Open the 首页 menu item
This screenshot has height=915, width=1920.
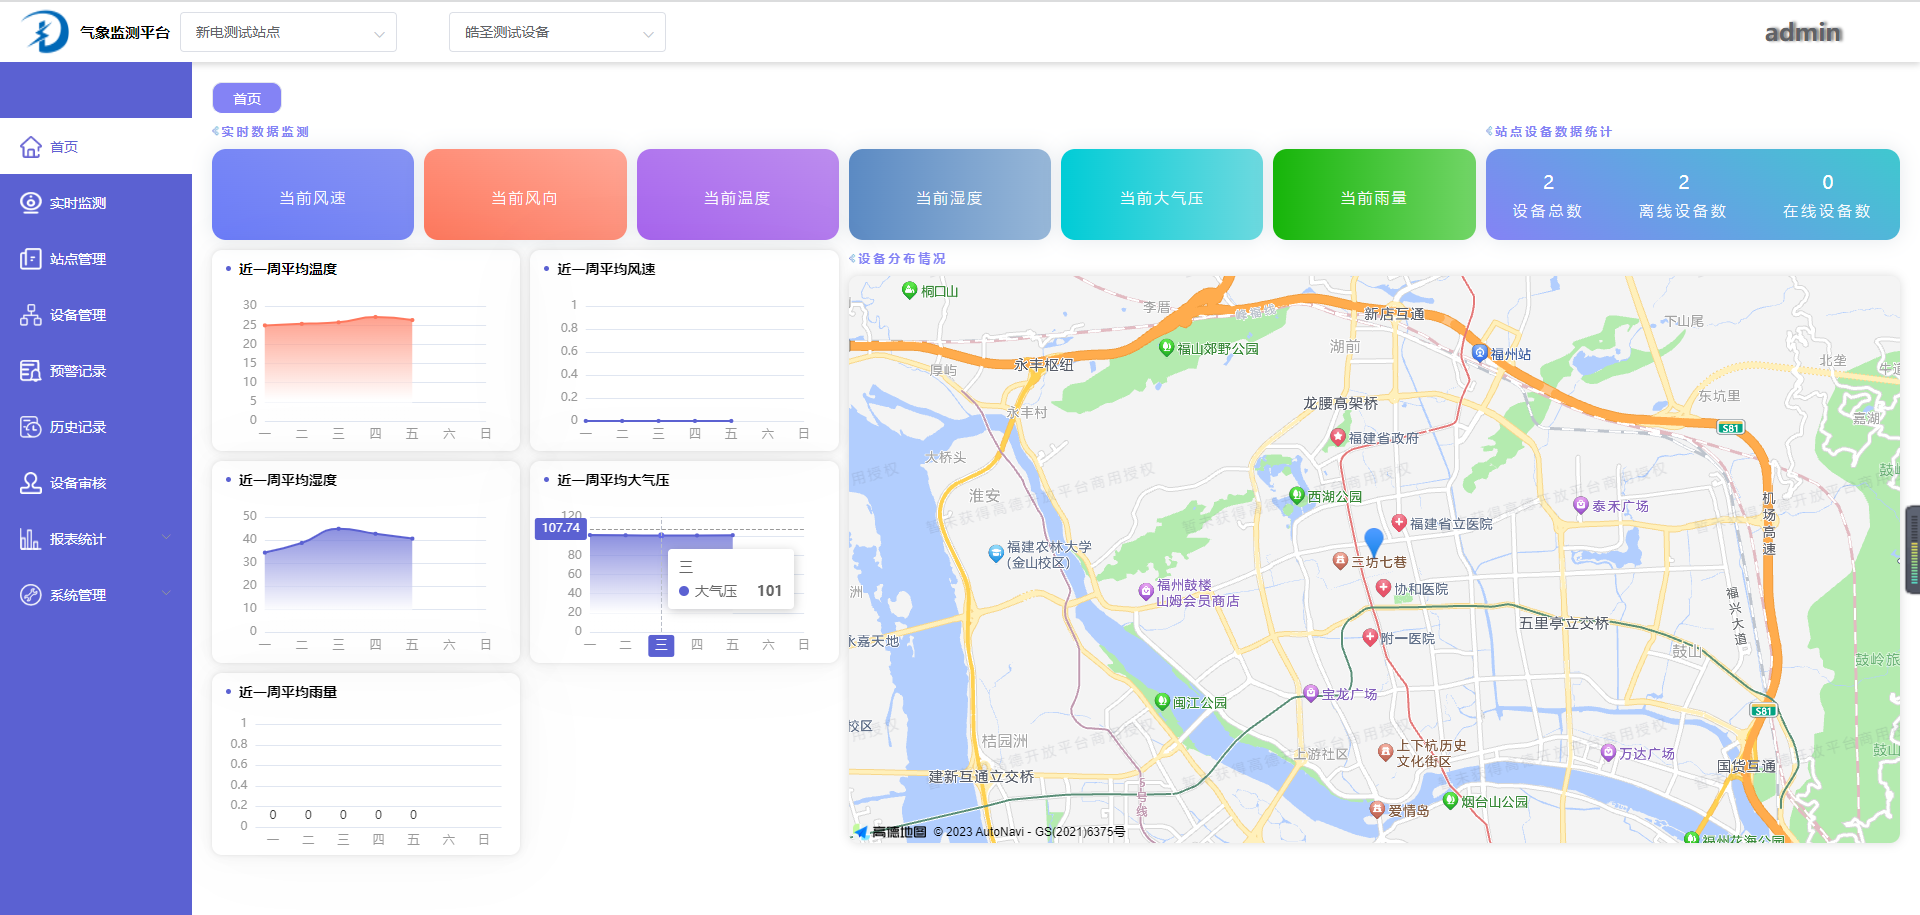96,147
